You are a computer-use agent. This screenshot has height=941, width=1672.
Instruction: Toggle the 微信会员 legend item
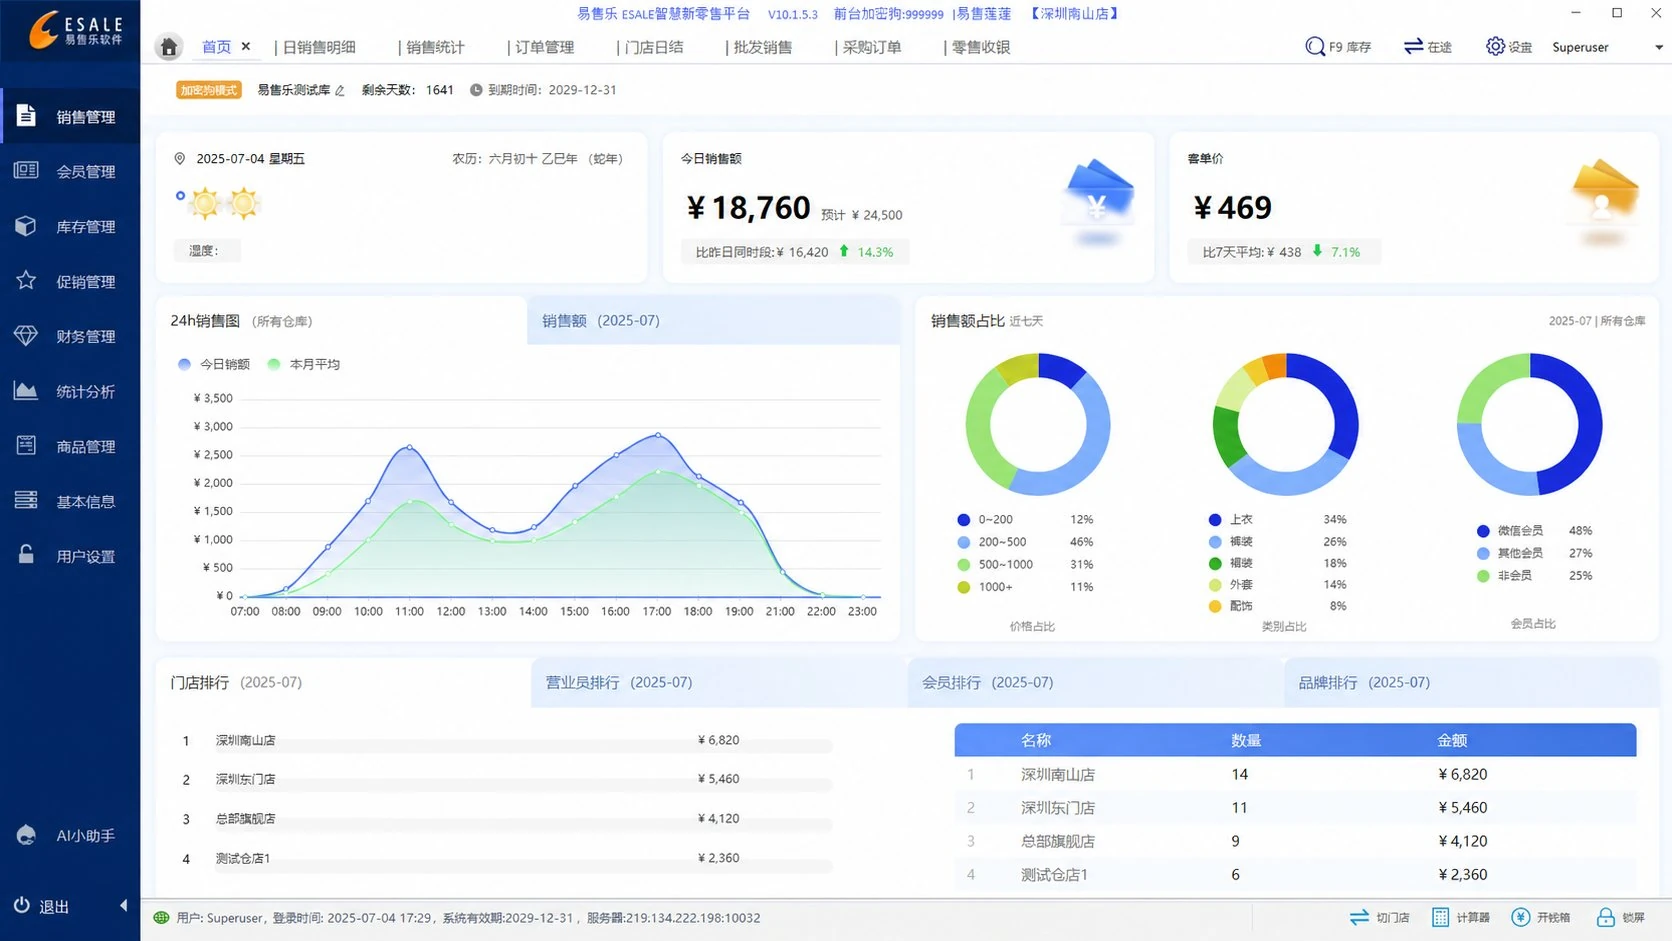tap(1510, 531)
